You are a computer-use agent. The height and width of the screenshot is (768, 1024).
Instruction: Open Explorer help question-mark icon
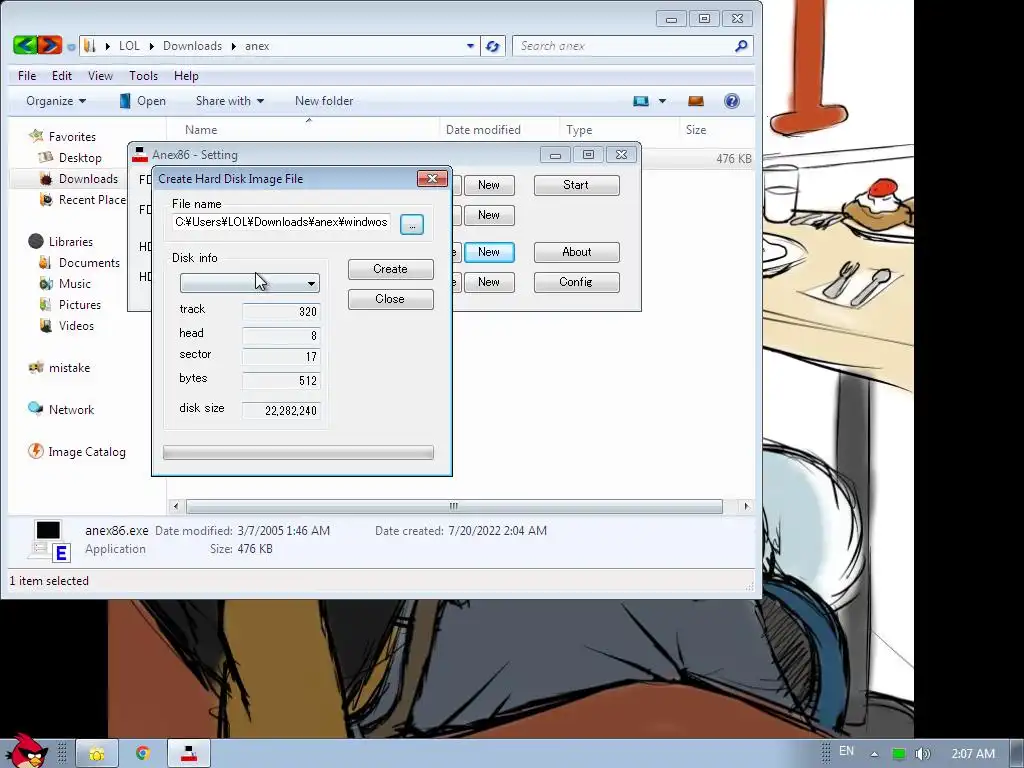coord(732,101)
